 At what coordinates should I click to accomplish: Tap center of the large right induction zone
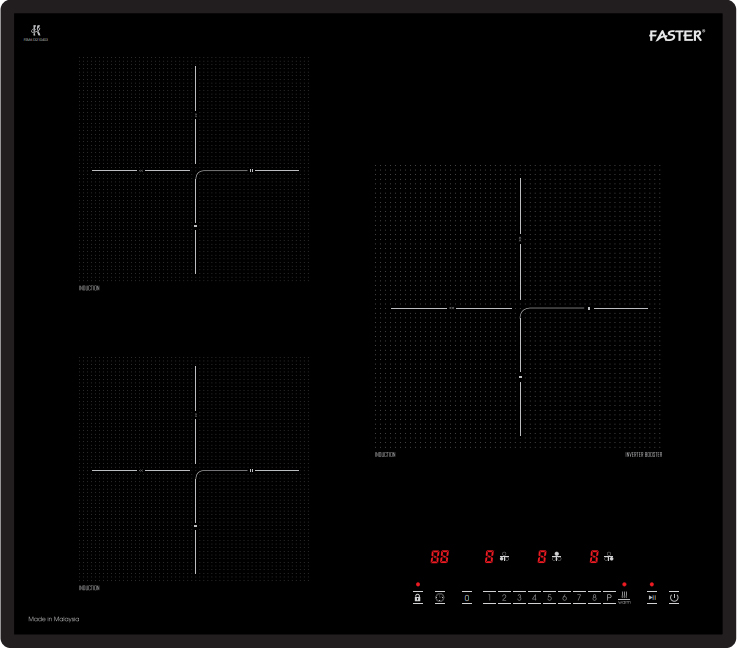(x=520, y=308)
